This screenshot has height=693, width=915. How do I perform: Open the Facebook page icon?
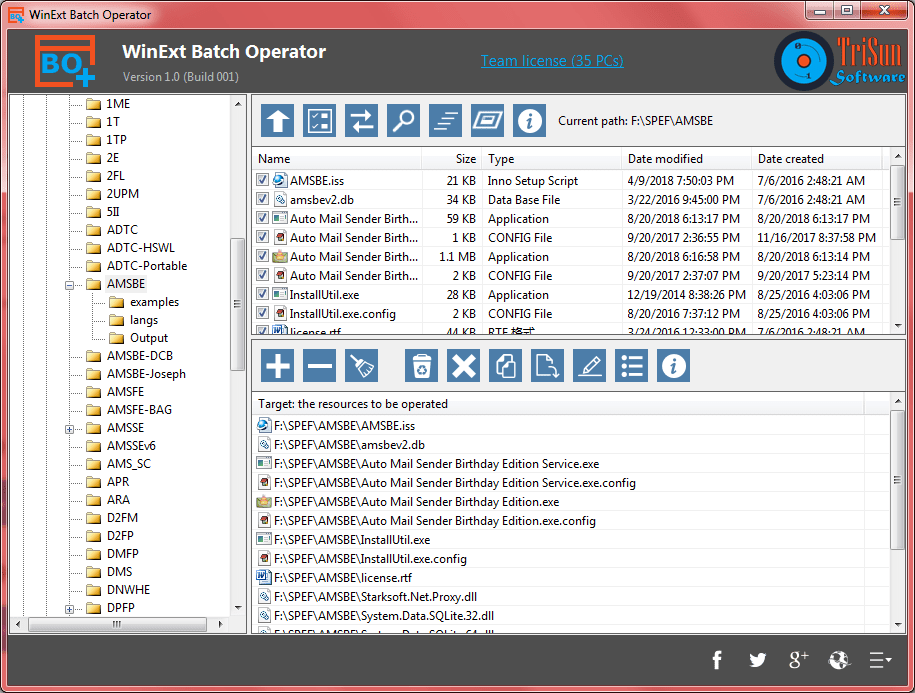pyautogui.click(x=717, y=659)
